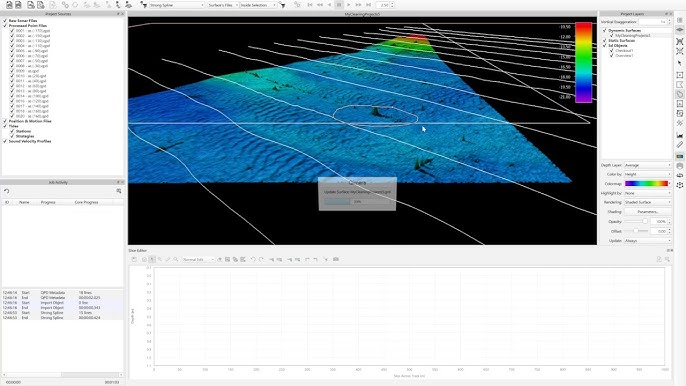
Task: Click the ruler measure tool icon
Action: (x=679, y=145)
